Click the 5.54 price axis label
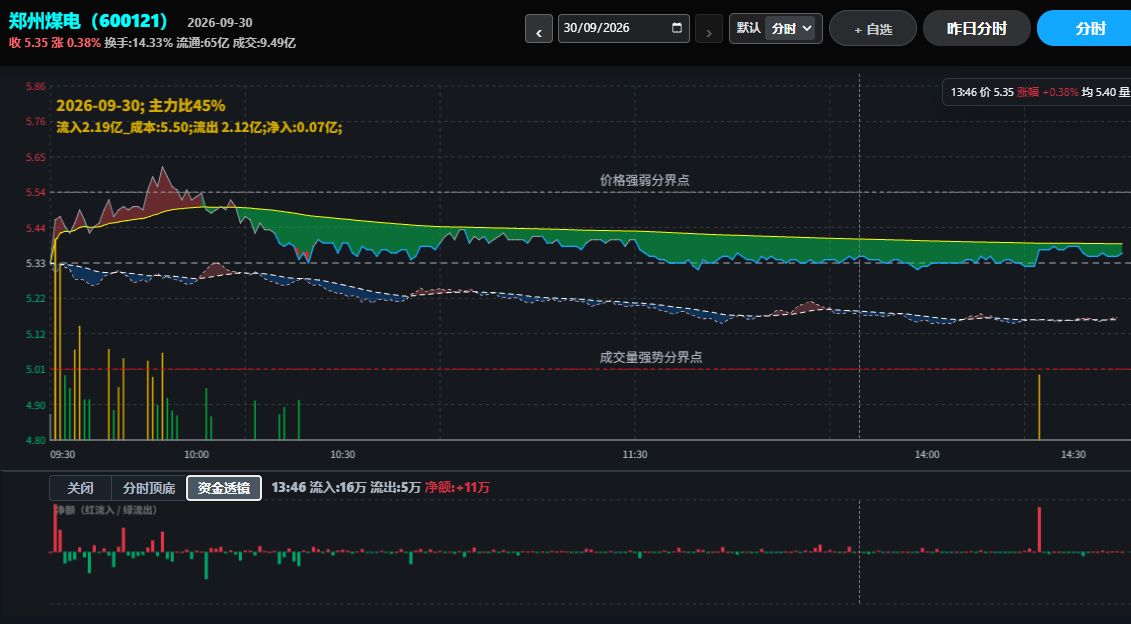1131x624 pixels. (x=36, y=193)
